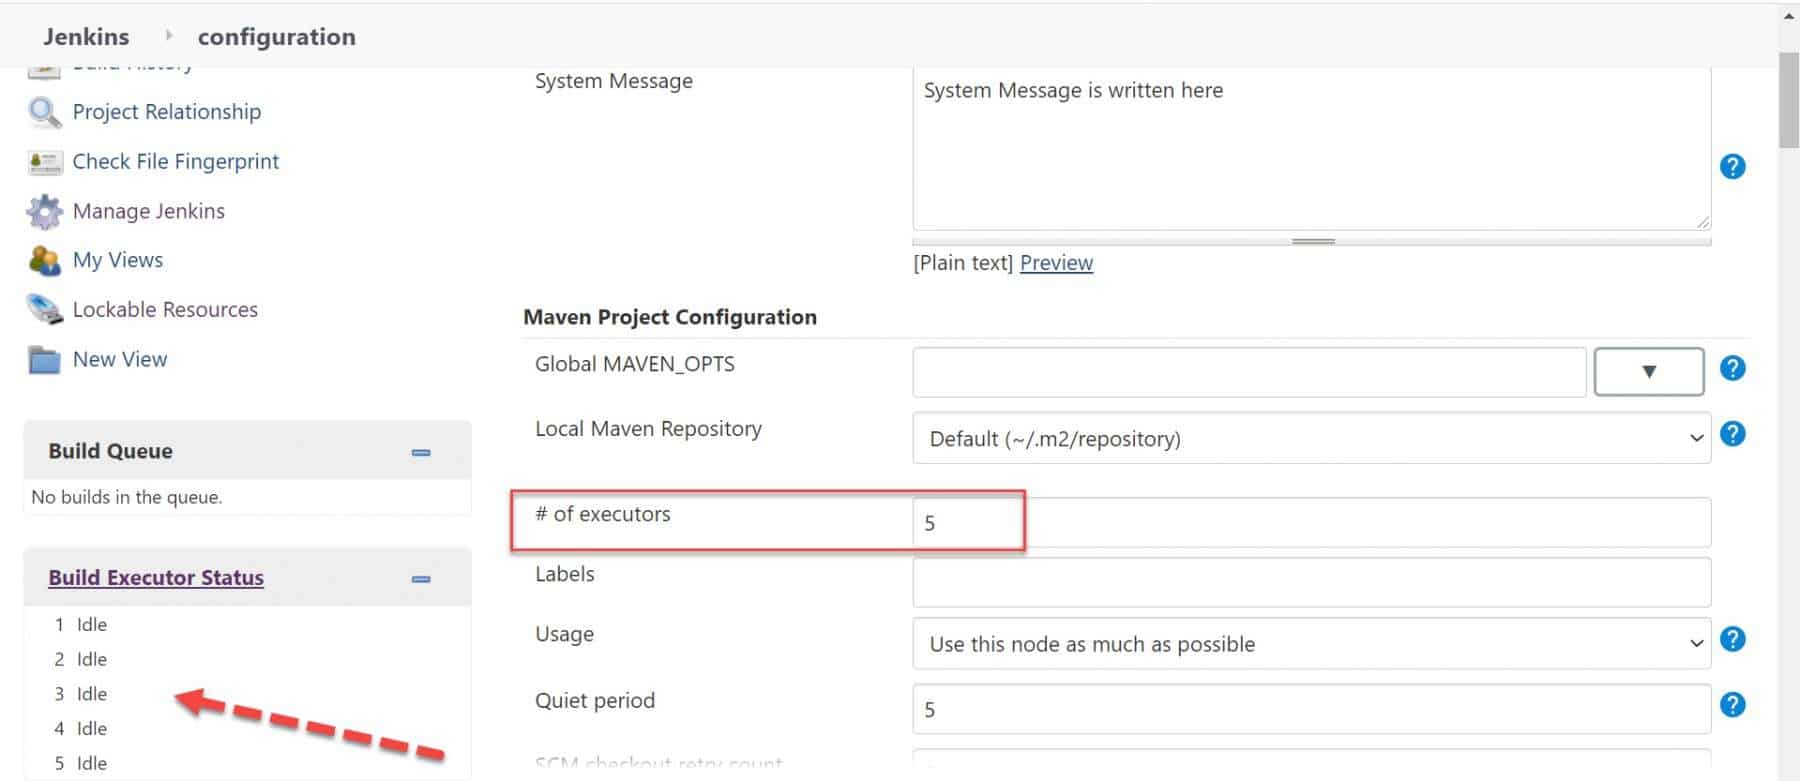The width and height of the screenshot is (1800, 781).
Task: Click the New View folder icon
Action: pos(44,360)
